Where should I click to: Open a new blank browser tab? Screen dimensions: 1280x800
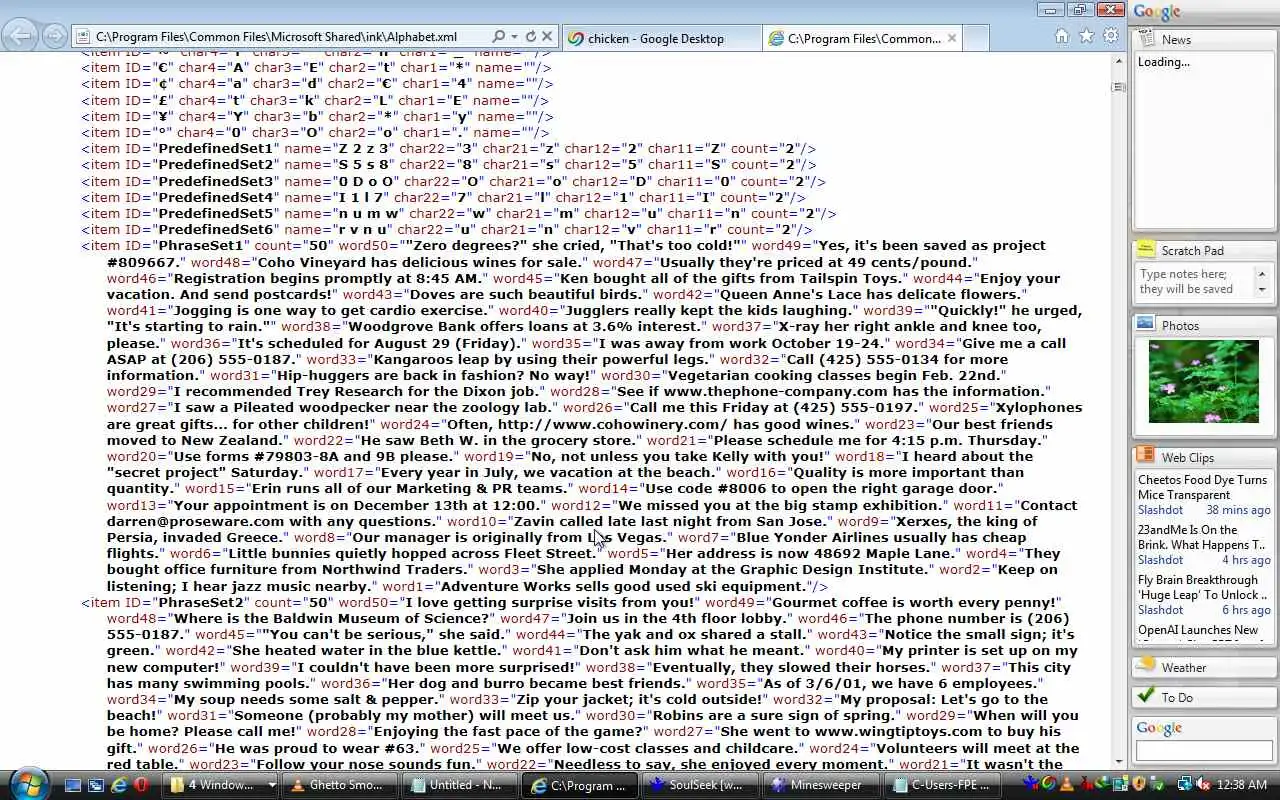click(x=977, y=39)
